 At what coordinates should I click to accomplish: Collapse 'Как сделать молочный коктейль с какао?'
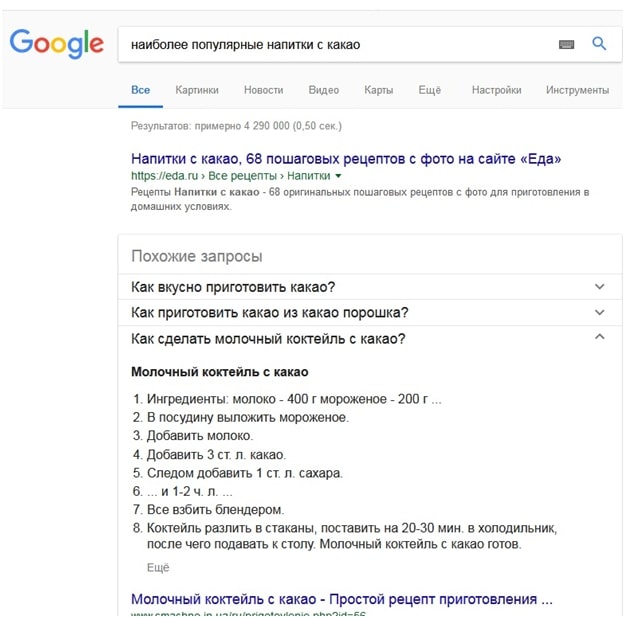[x=599, y=338]
